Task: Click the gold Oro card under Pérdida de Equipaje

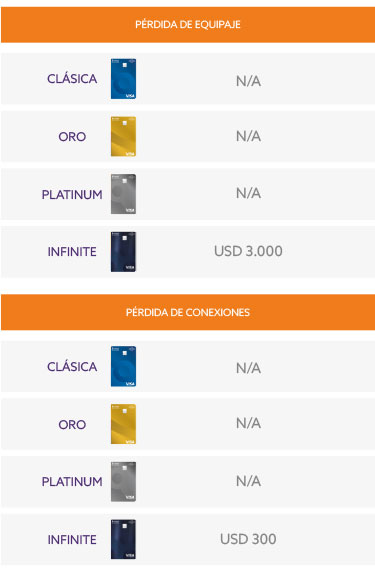Action: 124,136
